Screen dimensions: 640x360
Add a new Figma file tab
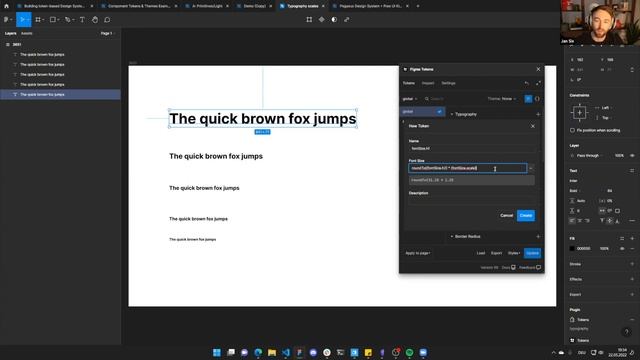click(x=418, y=6)
